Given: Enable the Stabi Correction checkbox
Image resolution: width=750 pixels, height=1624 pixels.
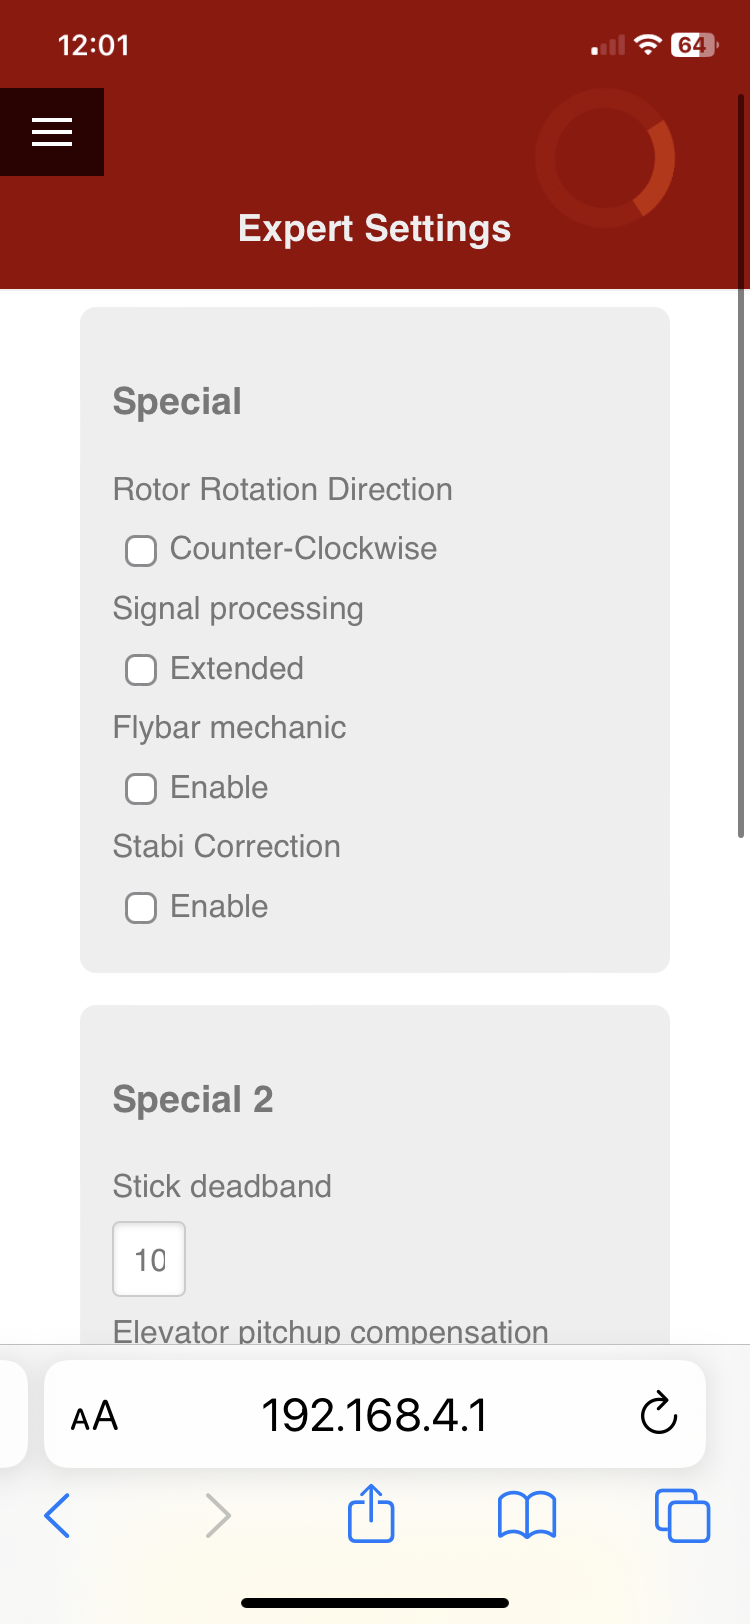Looking at the screenshot, I should click(x=141, y=907).
